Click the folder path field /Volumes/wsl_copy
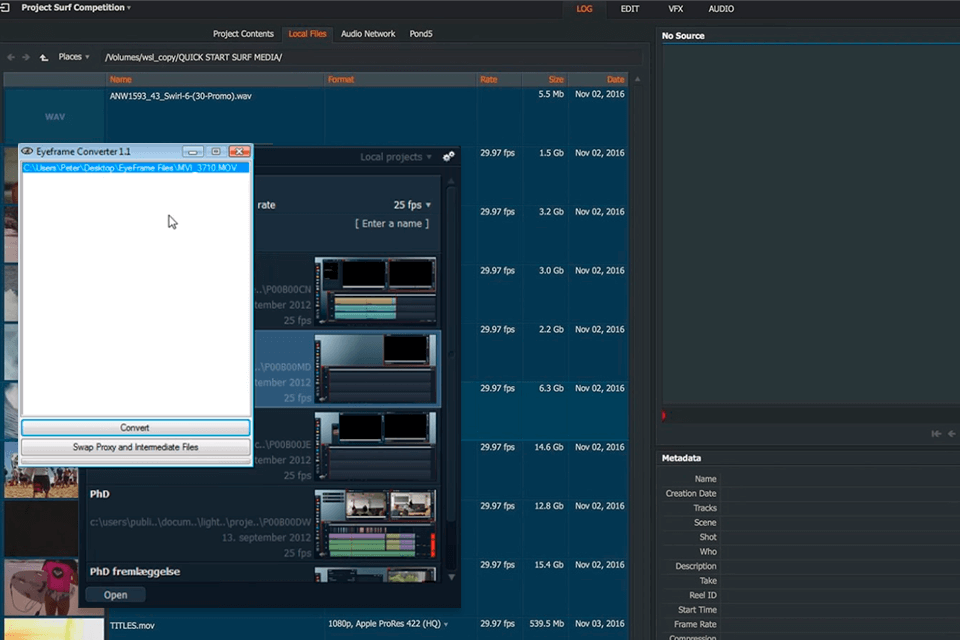The height and width of the screenshot is (640, 960). pos(372,57)
